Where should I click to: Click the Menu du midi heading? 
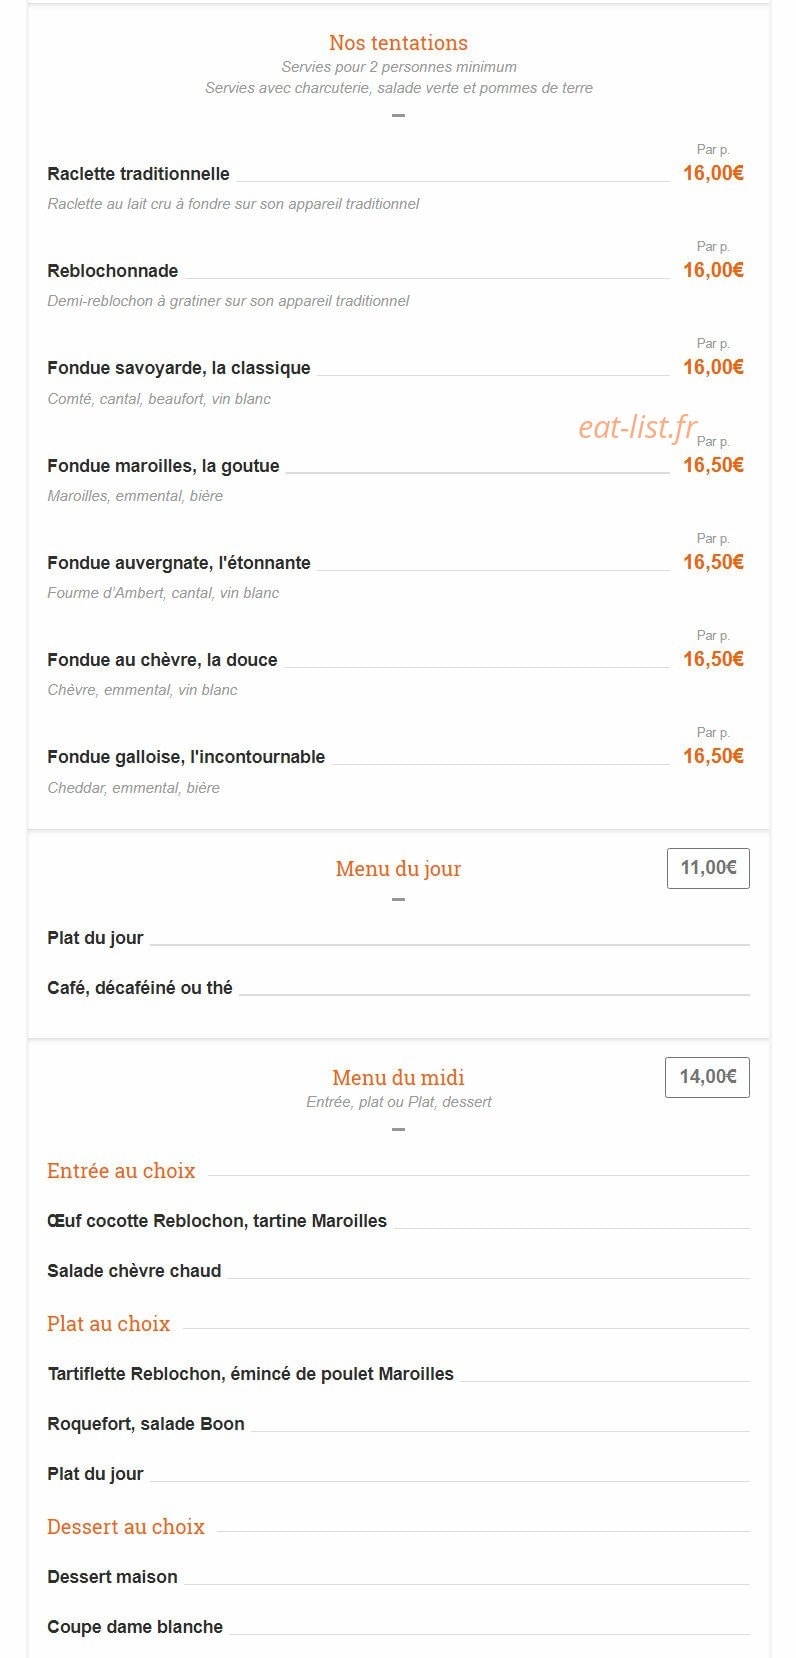pyautogui.click(x=398, y=1077)
